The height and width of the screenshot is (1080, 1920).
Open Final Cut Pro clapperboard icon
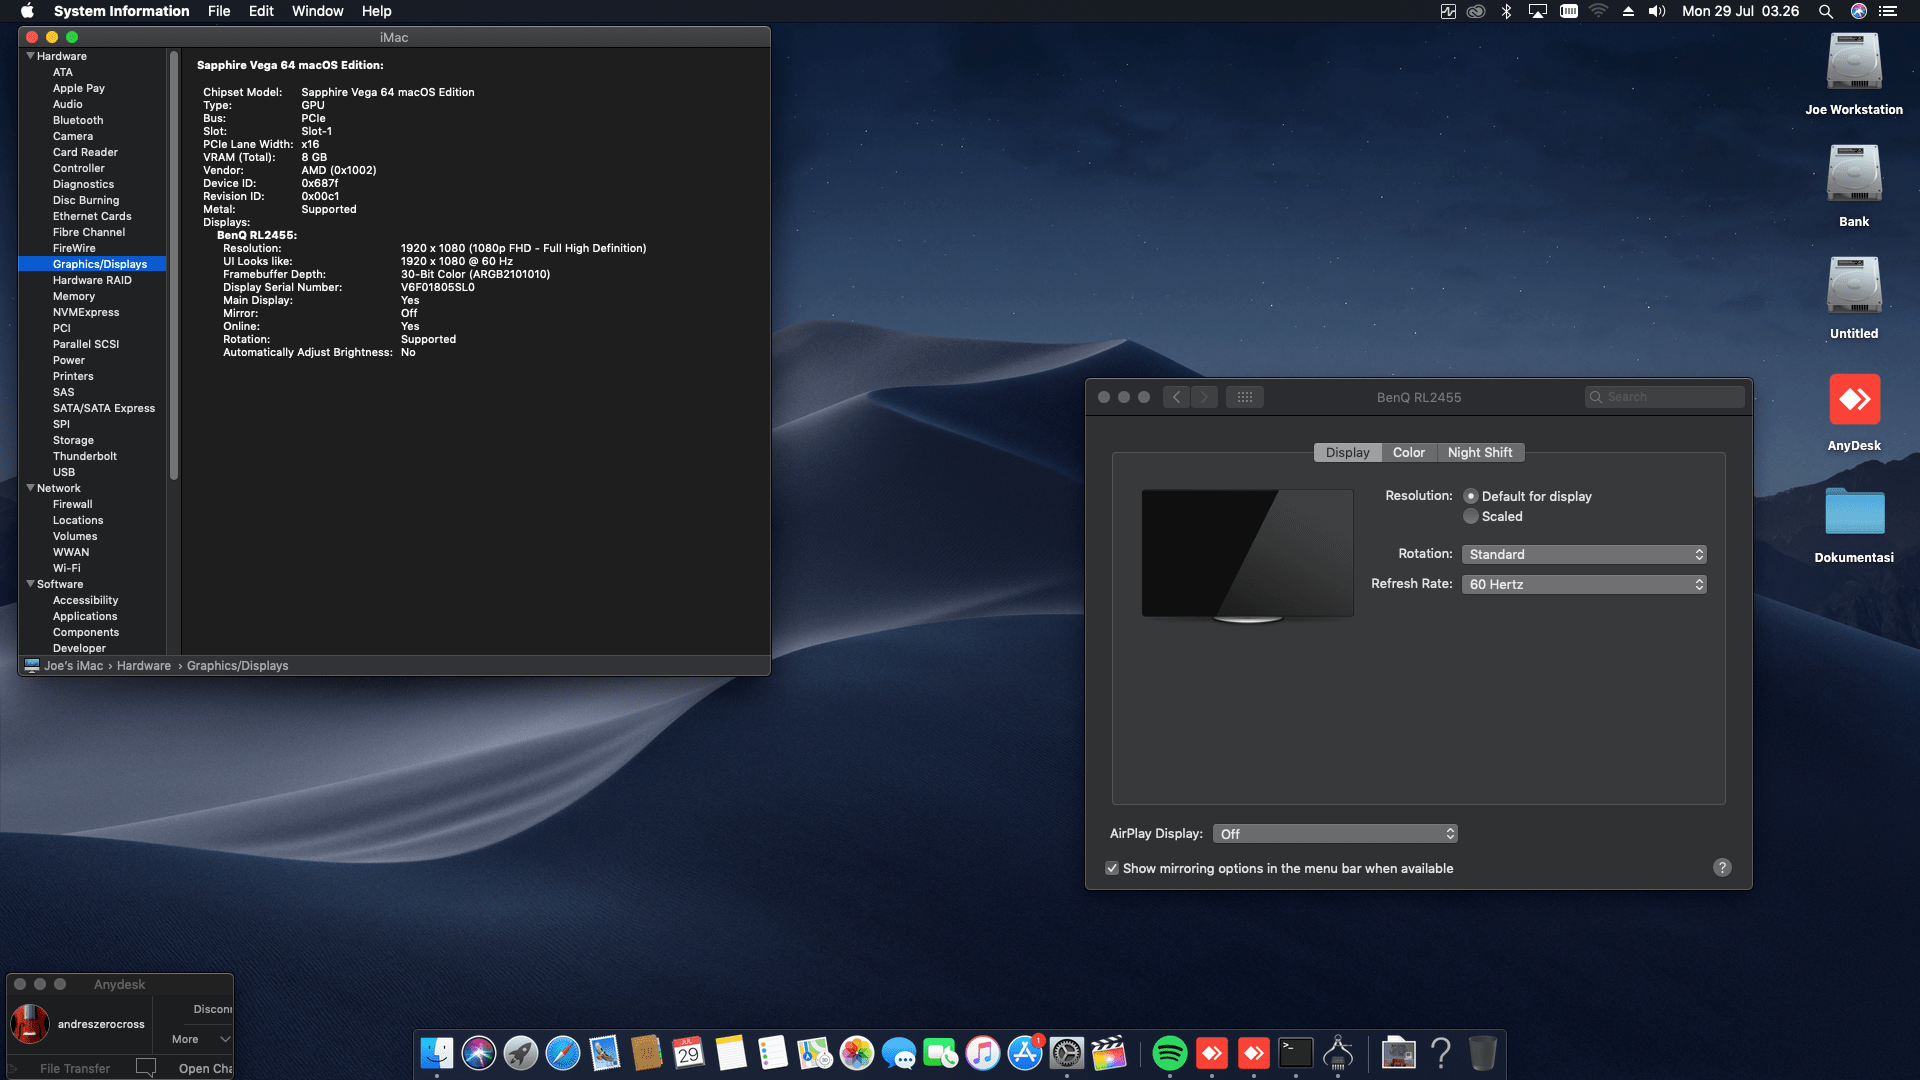[1109, 1053]
